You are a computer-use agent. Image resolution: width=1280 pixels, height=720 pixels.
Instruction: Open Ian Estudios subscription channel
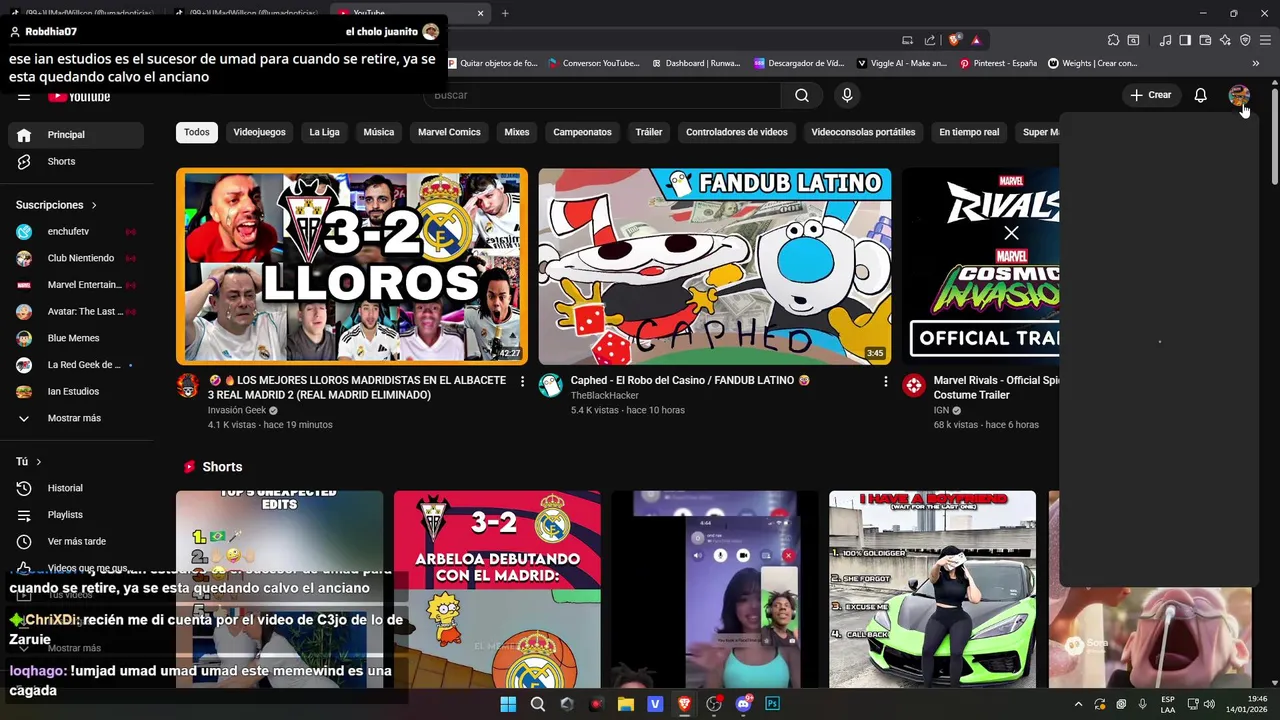point(76,391)
